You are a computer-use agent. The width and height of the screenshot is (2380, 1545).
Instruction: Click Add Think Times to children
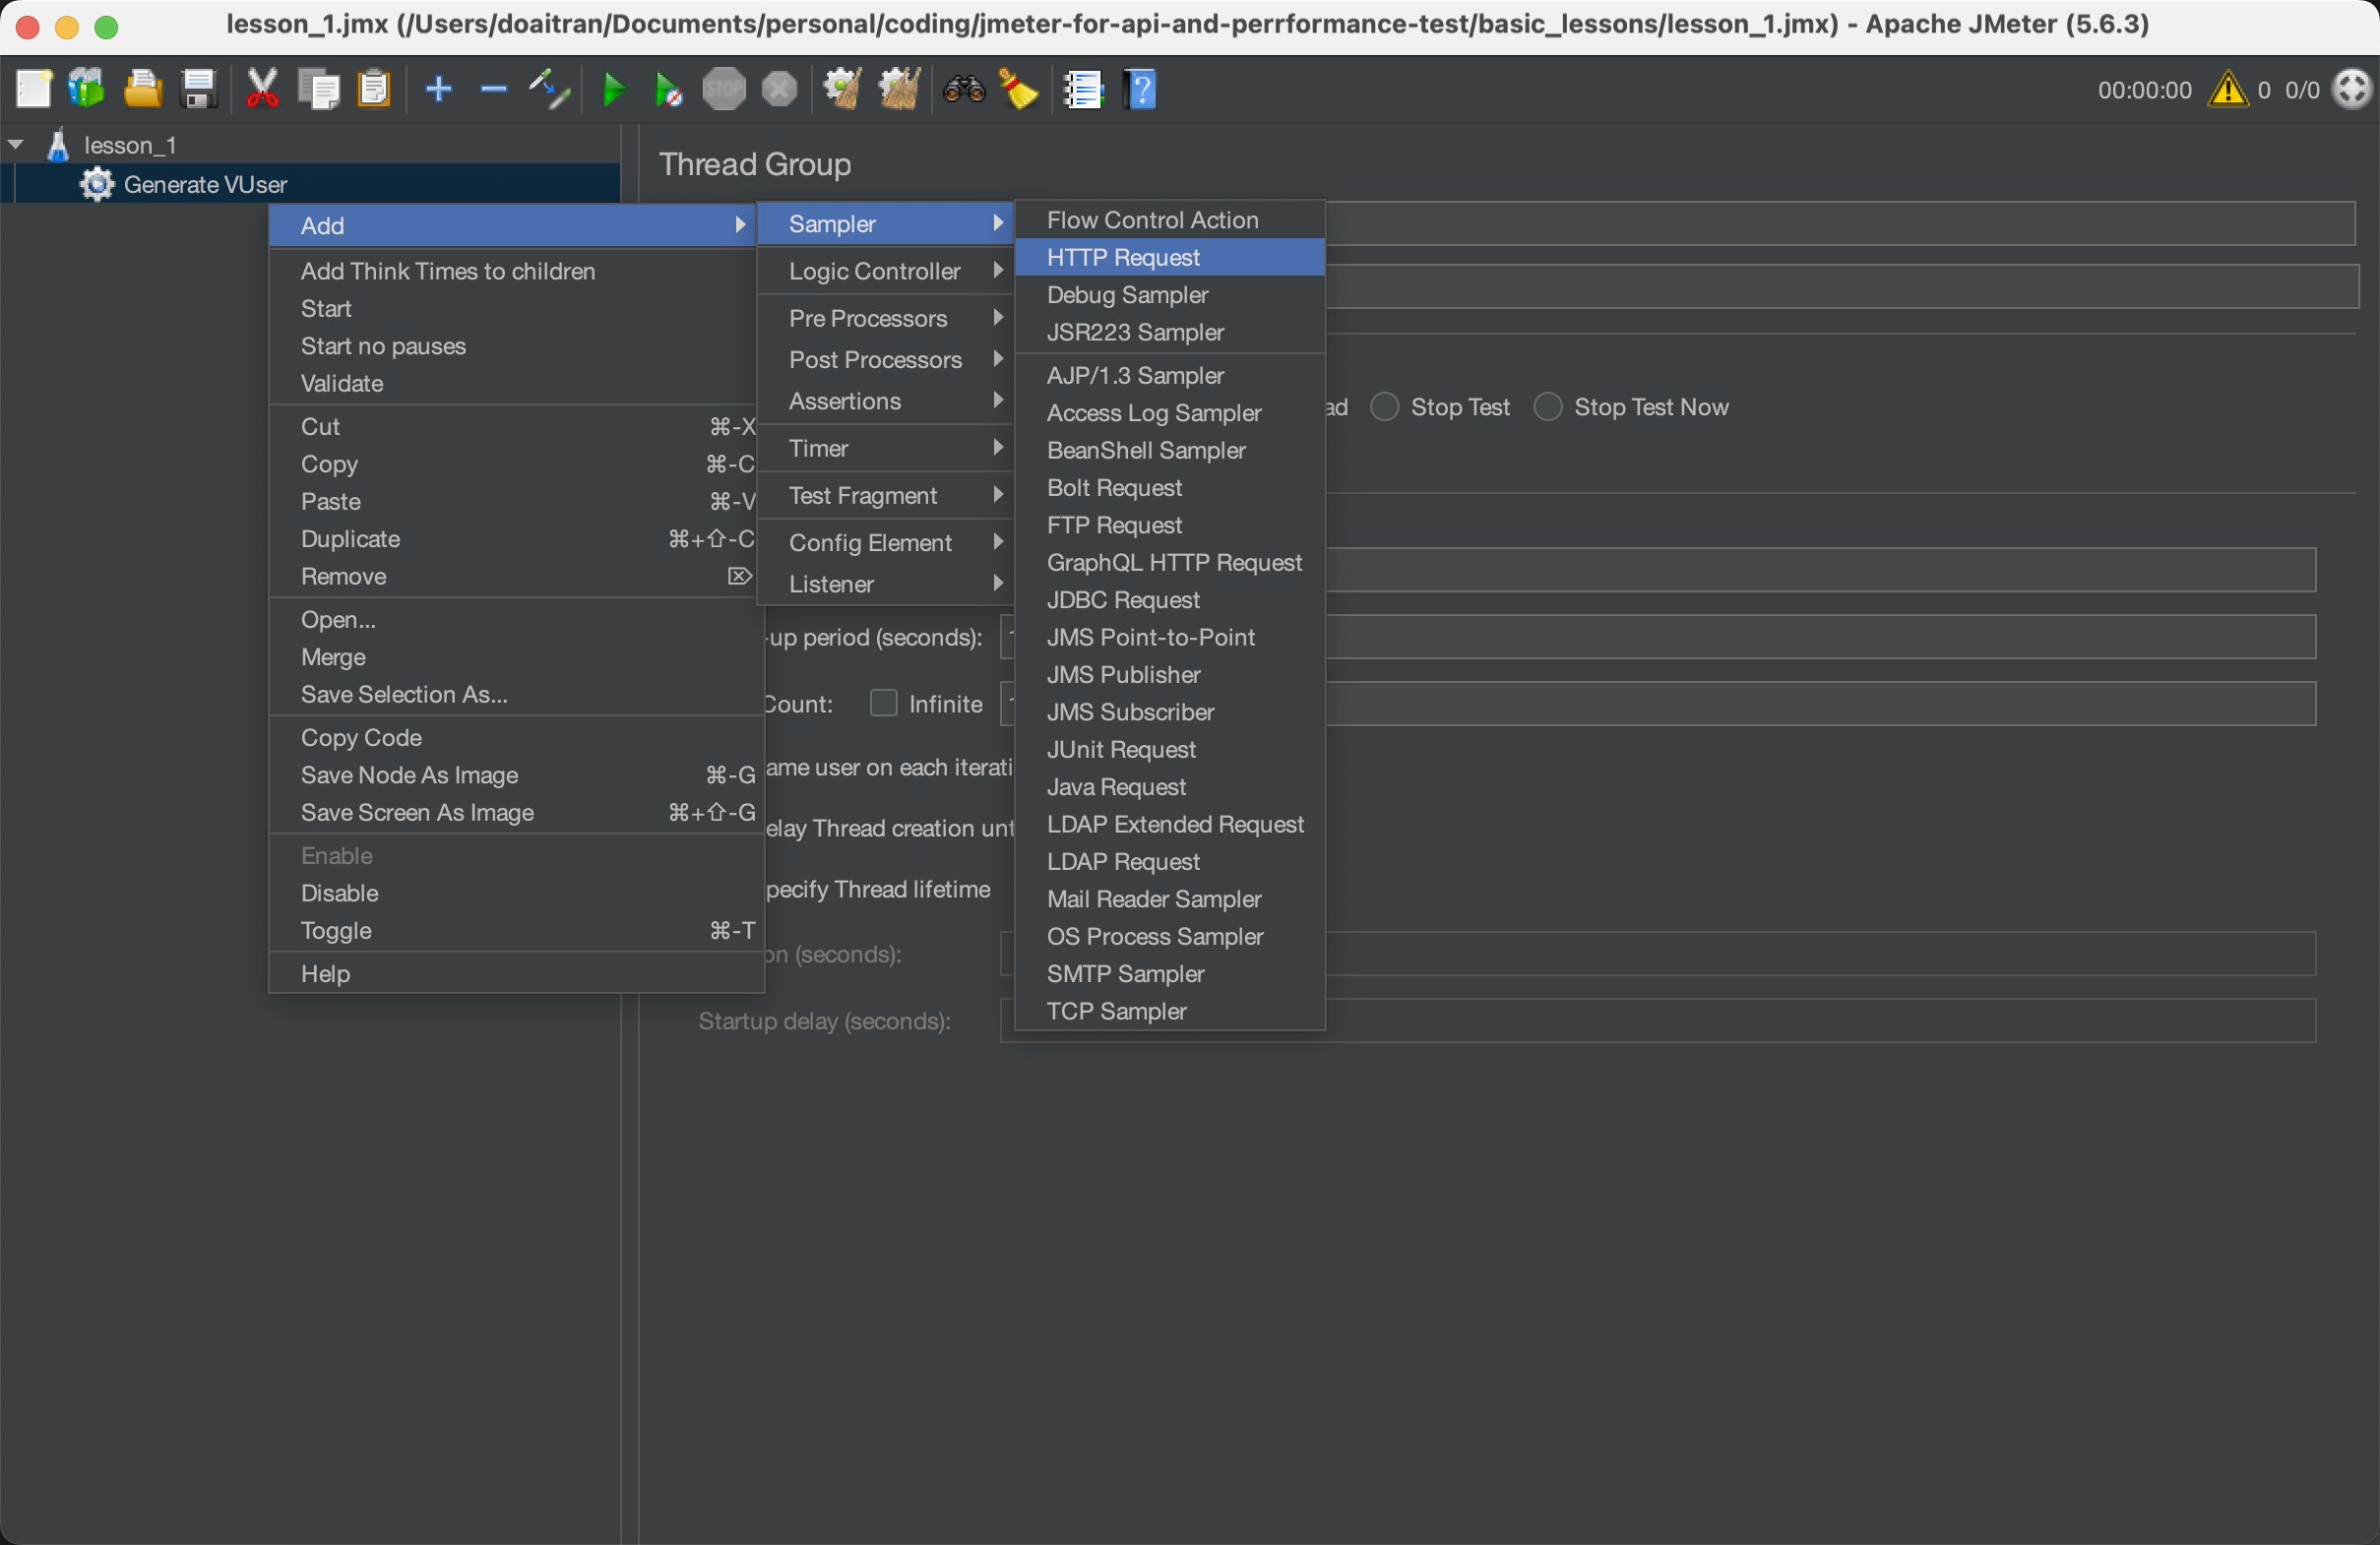click(x=513, y=271)
